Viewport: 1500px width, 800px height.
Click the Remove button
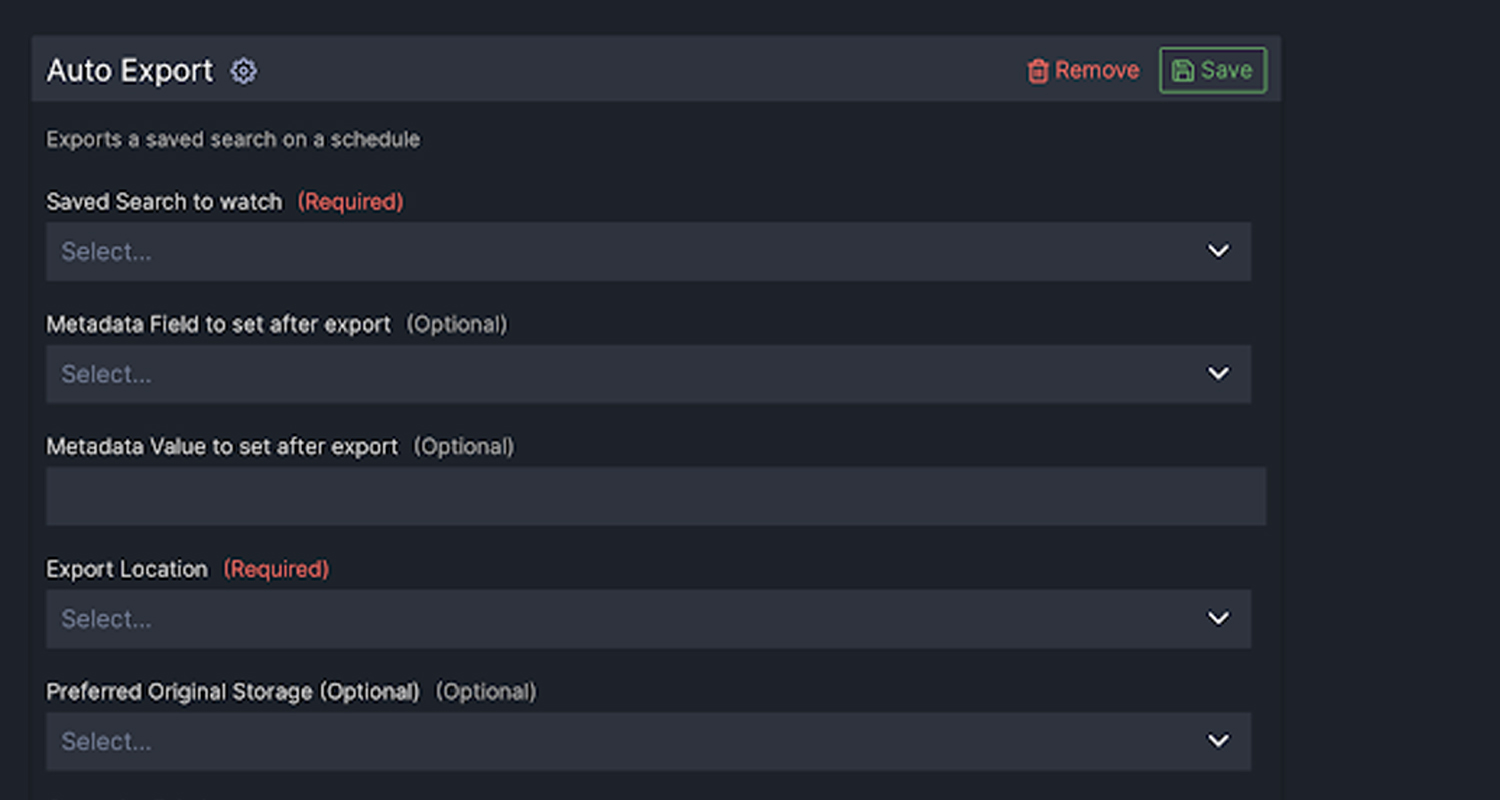1082,71
